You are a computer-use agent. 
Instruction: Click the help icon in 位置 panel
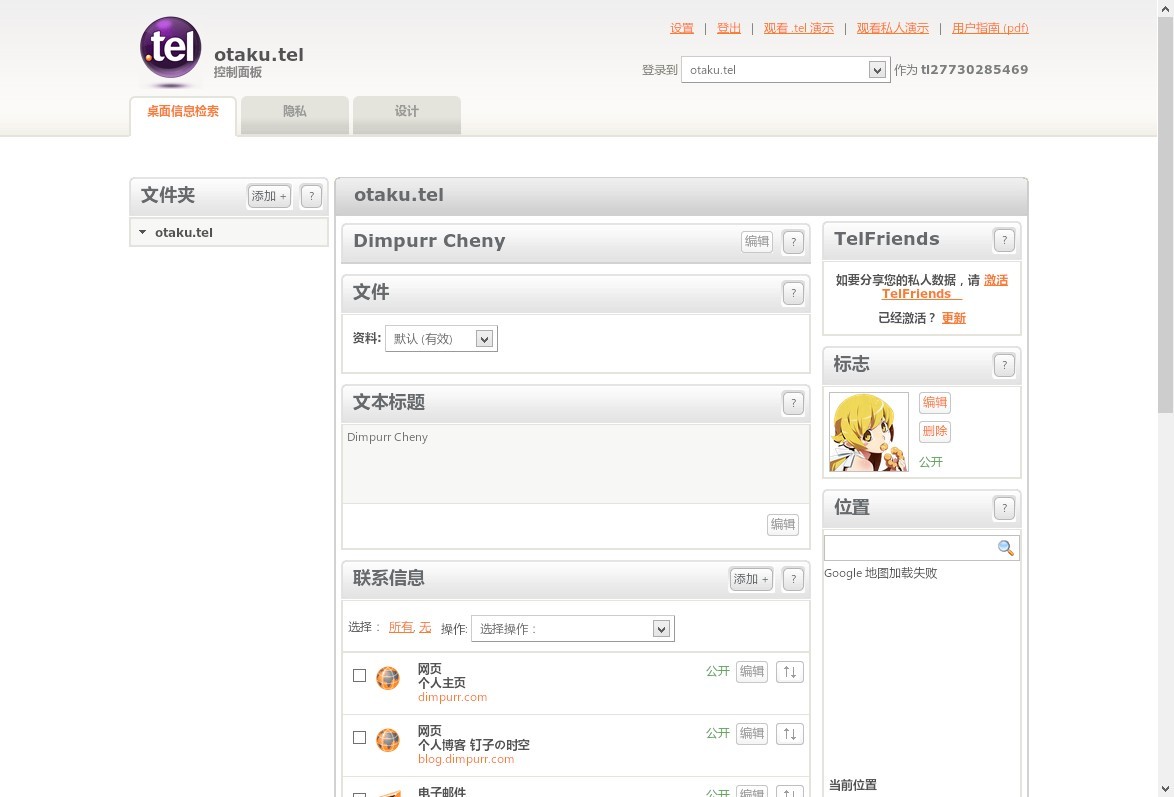pyautogui.click(x=1004, y=508)
